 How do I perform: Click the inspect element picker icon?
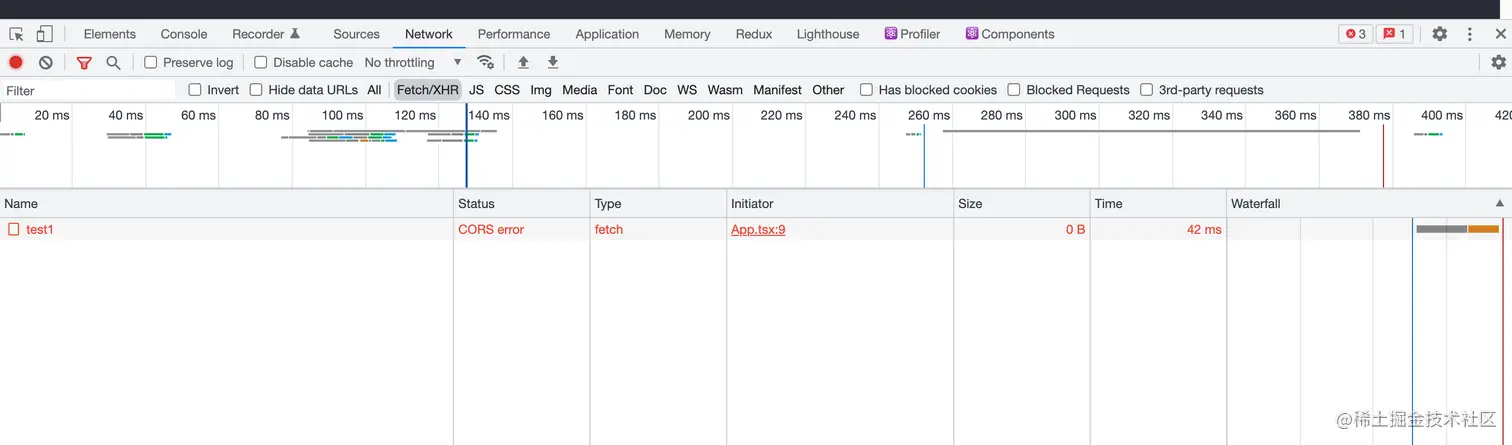16,34
